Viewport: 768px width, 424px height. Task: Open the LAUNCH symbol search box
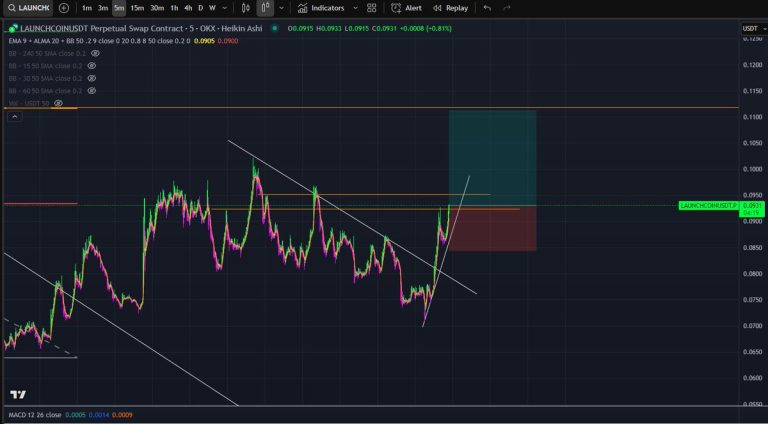click(27, 8)
